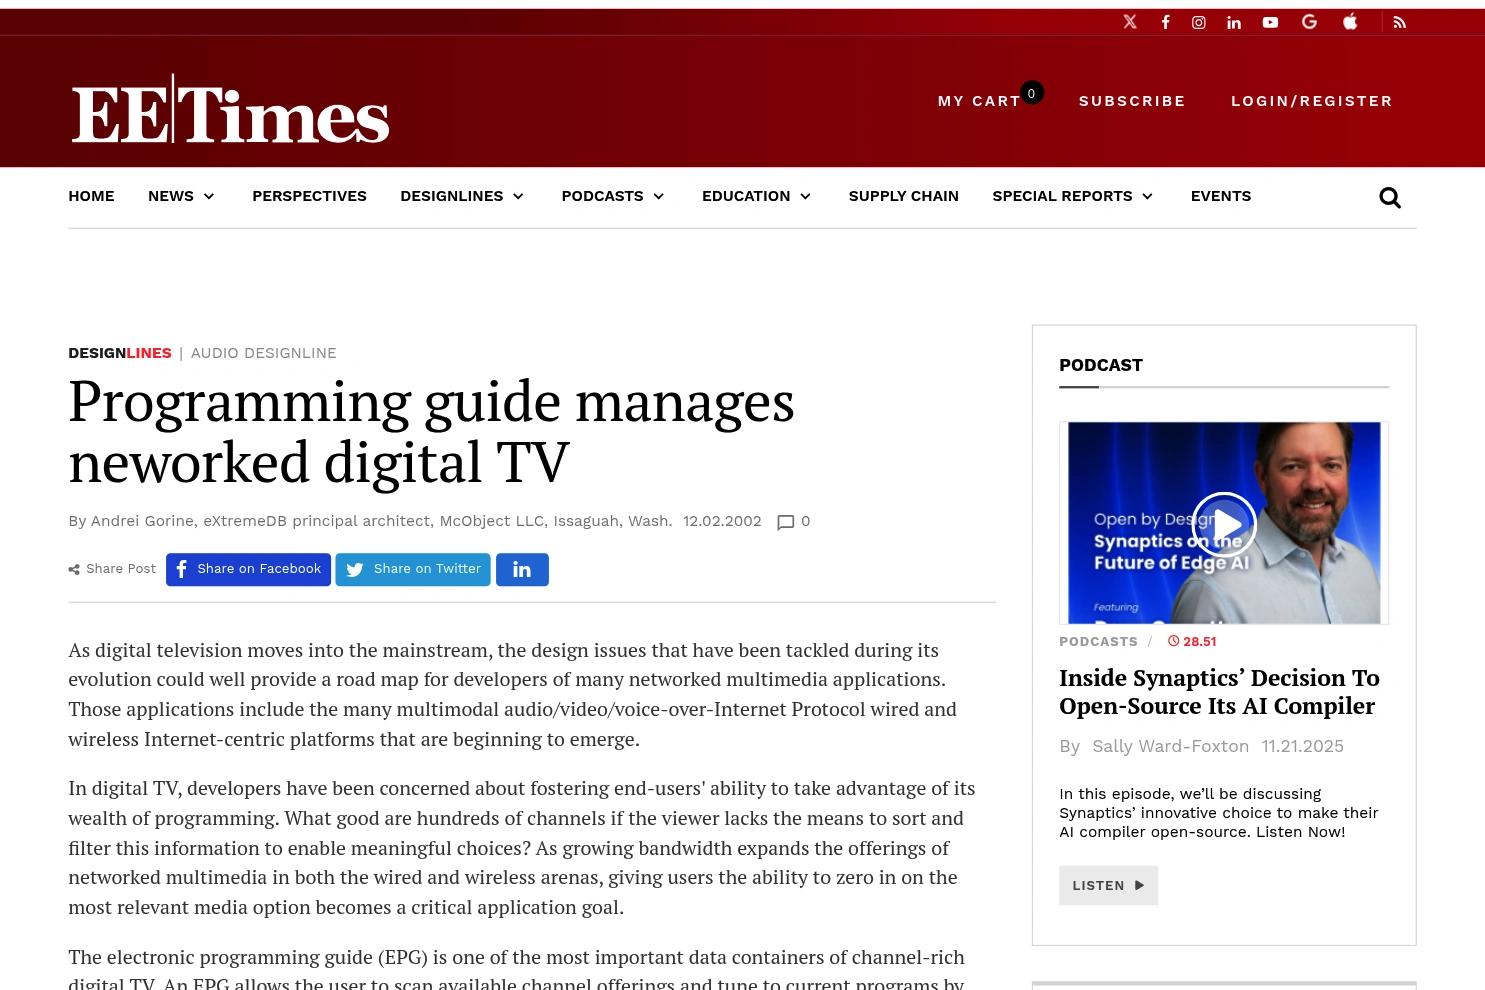This screenshot has height=990, width=1485.
Task: Open the Events menu item
Action: pos(1220,196)
